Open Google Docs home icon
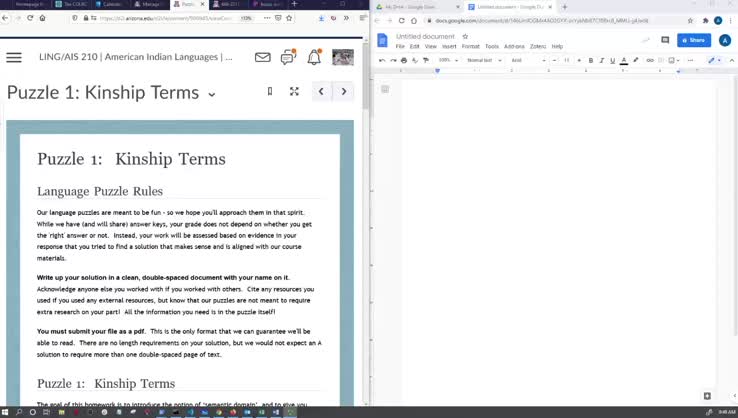Image resolution: width=738 pixels, height=418 pixels. (x=382, y=40)
